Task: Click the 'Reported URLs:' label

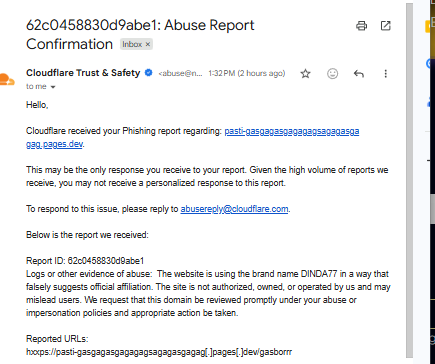Action: click(57, 339)
